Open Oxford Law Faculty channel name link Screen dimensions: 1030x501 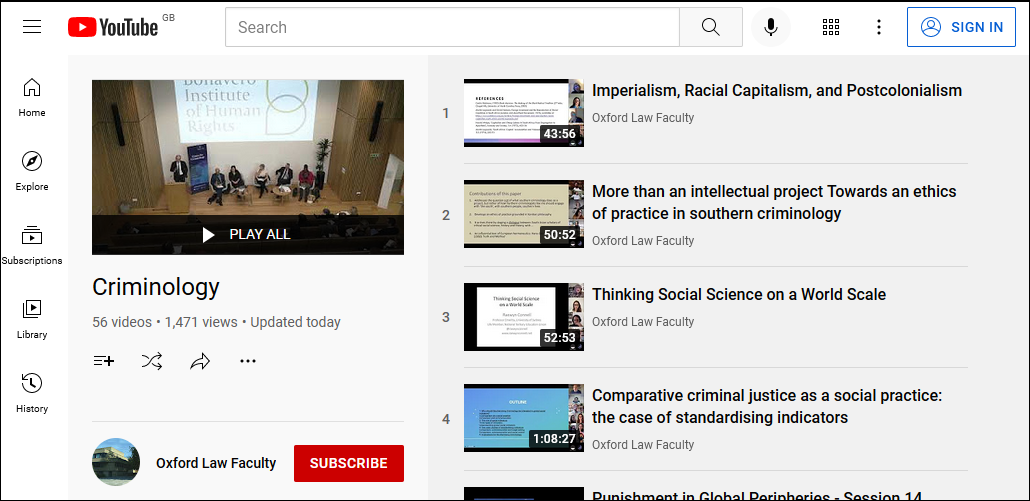(x=216, y=463)
